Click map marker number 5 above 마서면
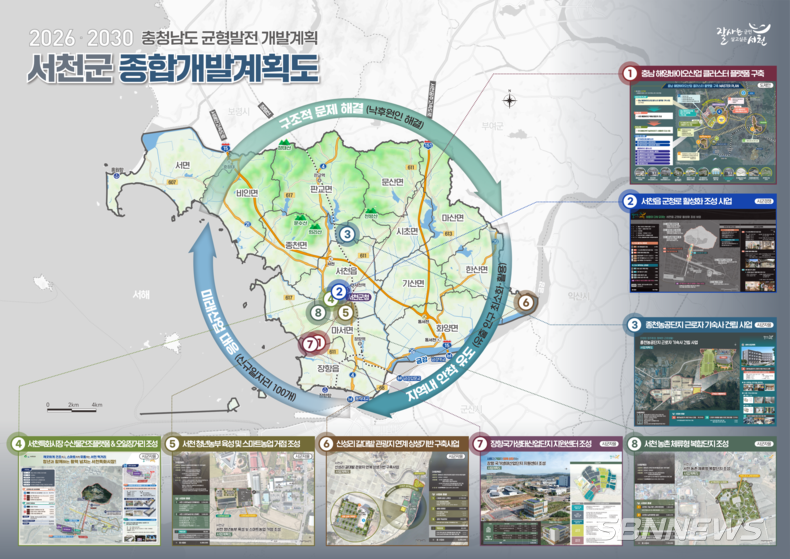This screenshot has height=559, width=790. click(344, 312)
